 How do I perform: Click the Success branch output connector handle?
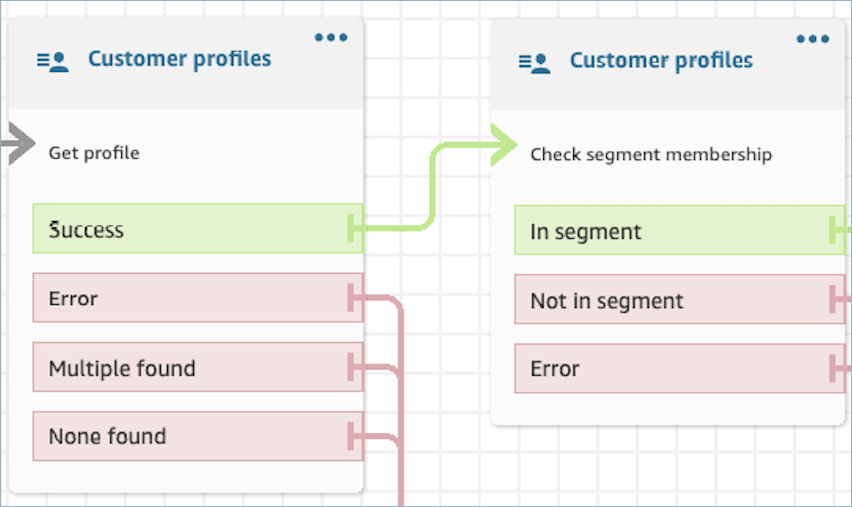point(353,229)
